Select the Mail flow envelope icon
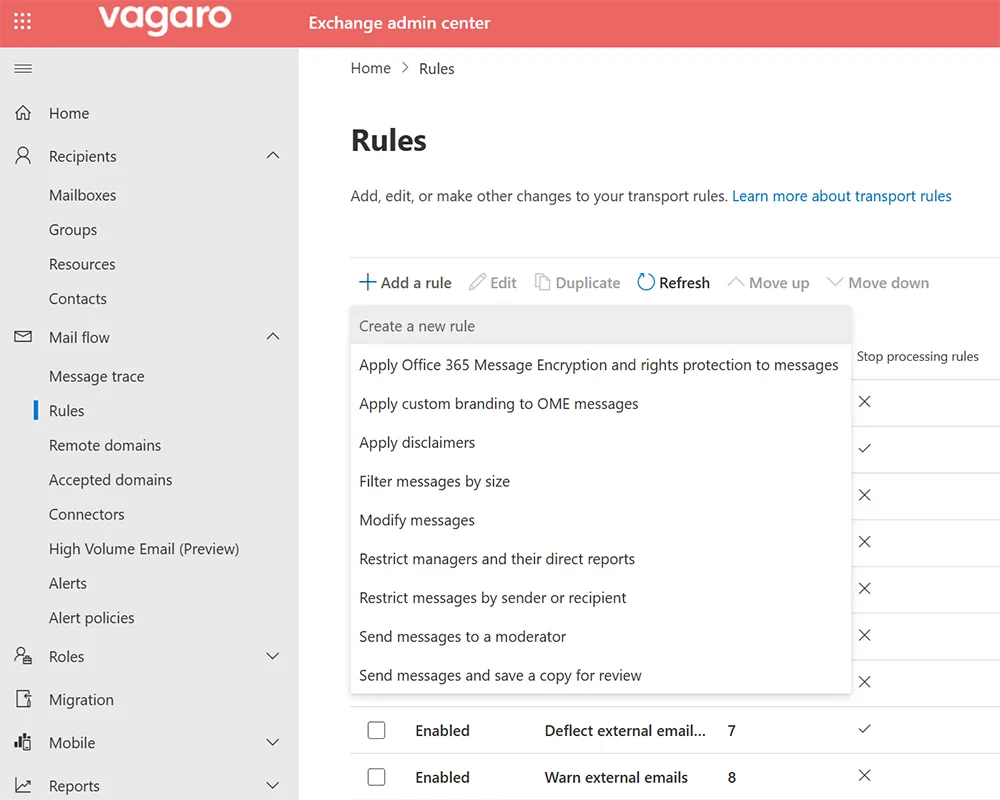The width and height of the screenshot is (1000, 800). click(22, 337)
